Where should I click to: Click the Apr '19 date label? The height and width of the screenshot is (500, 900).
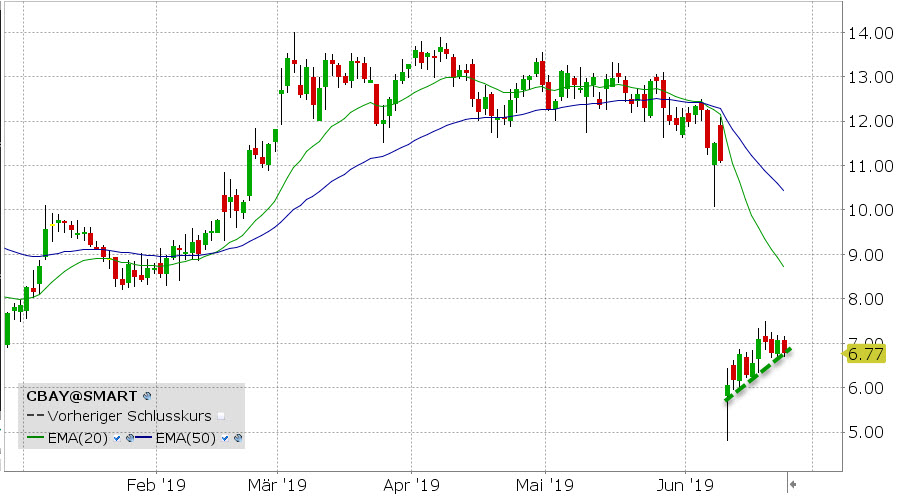pyautogui.click(x=411, y=485)
